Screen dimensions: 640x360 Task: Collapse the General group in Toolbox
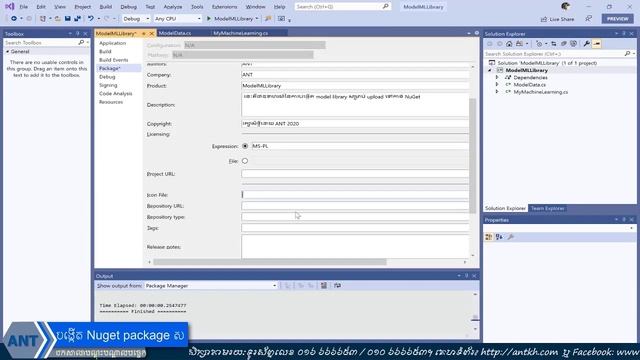point(8,52)
